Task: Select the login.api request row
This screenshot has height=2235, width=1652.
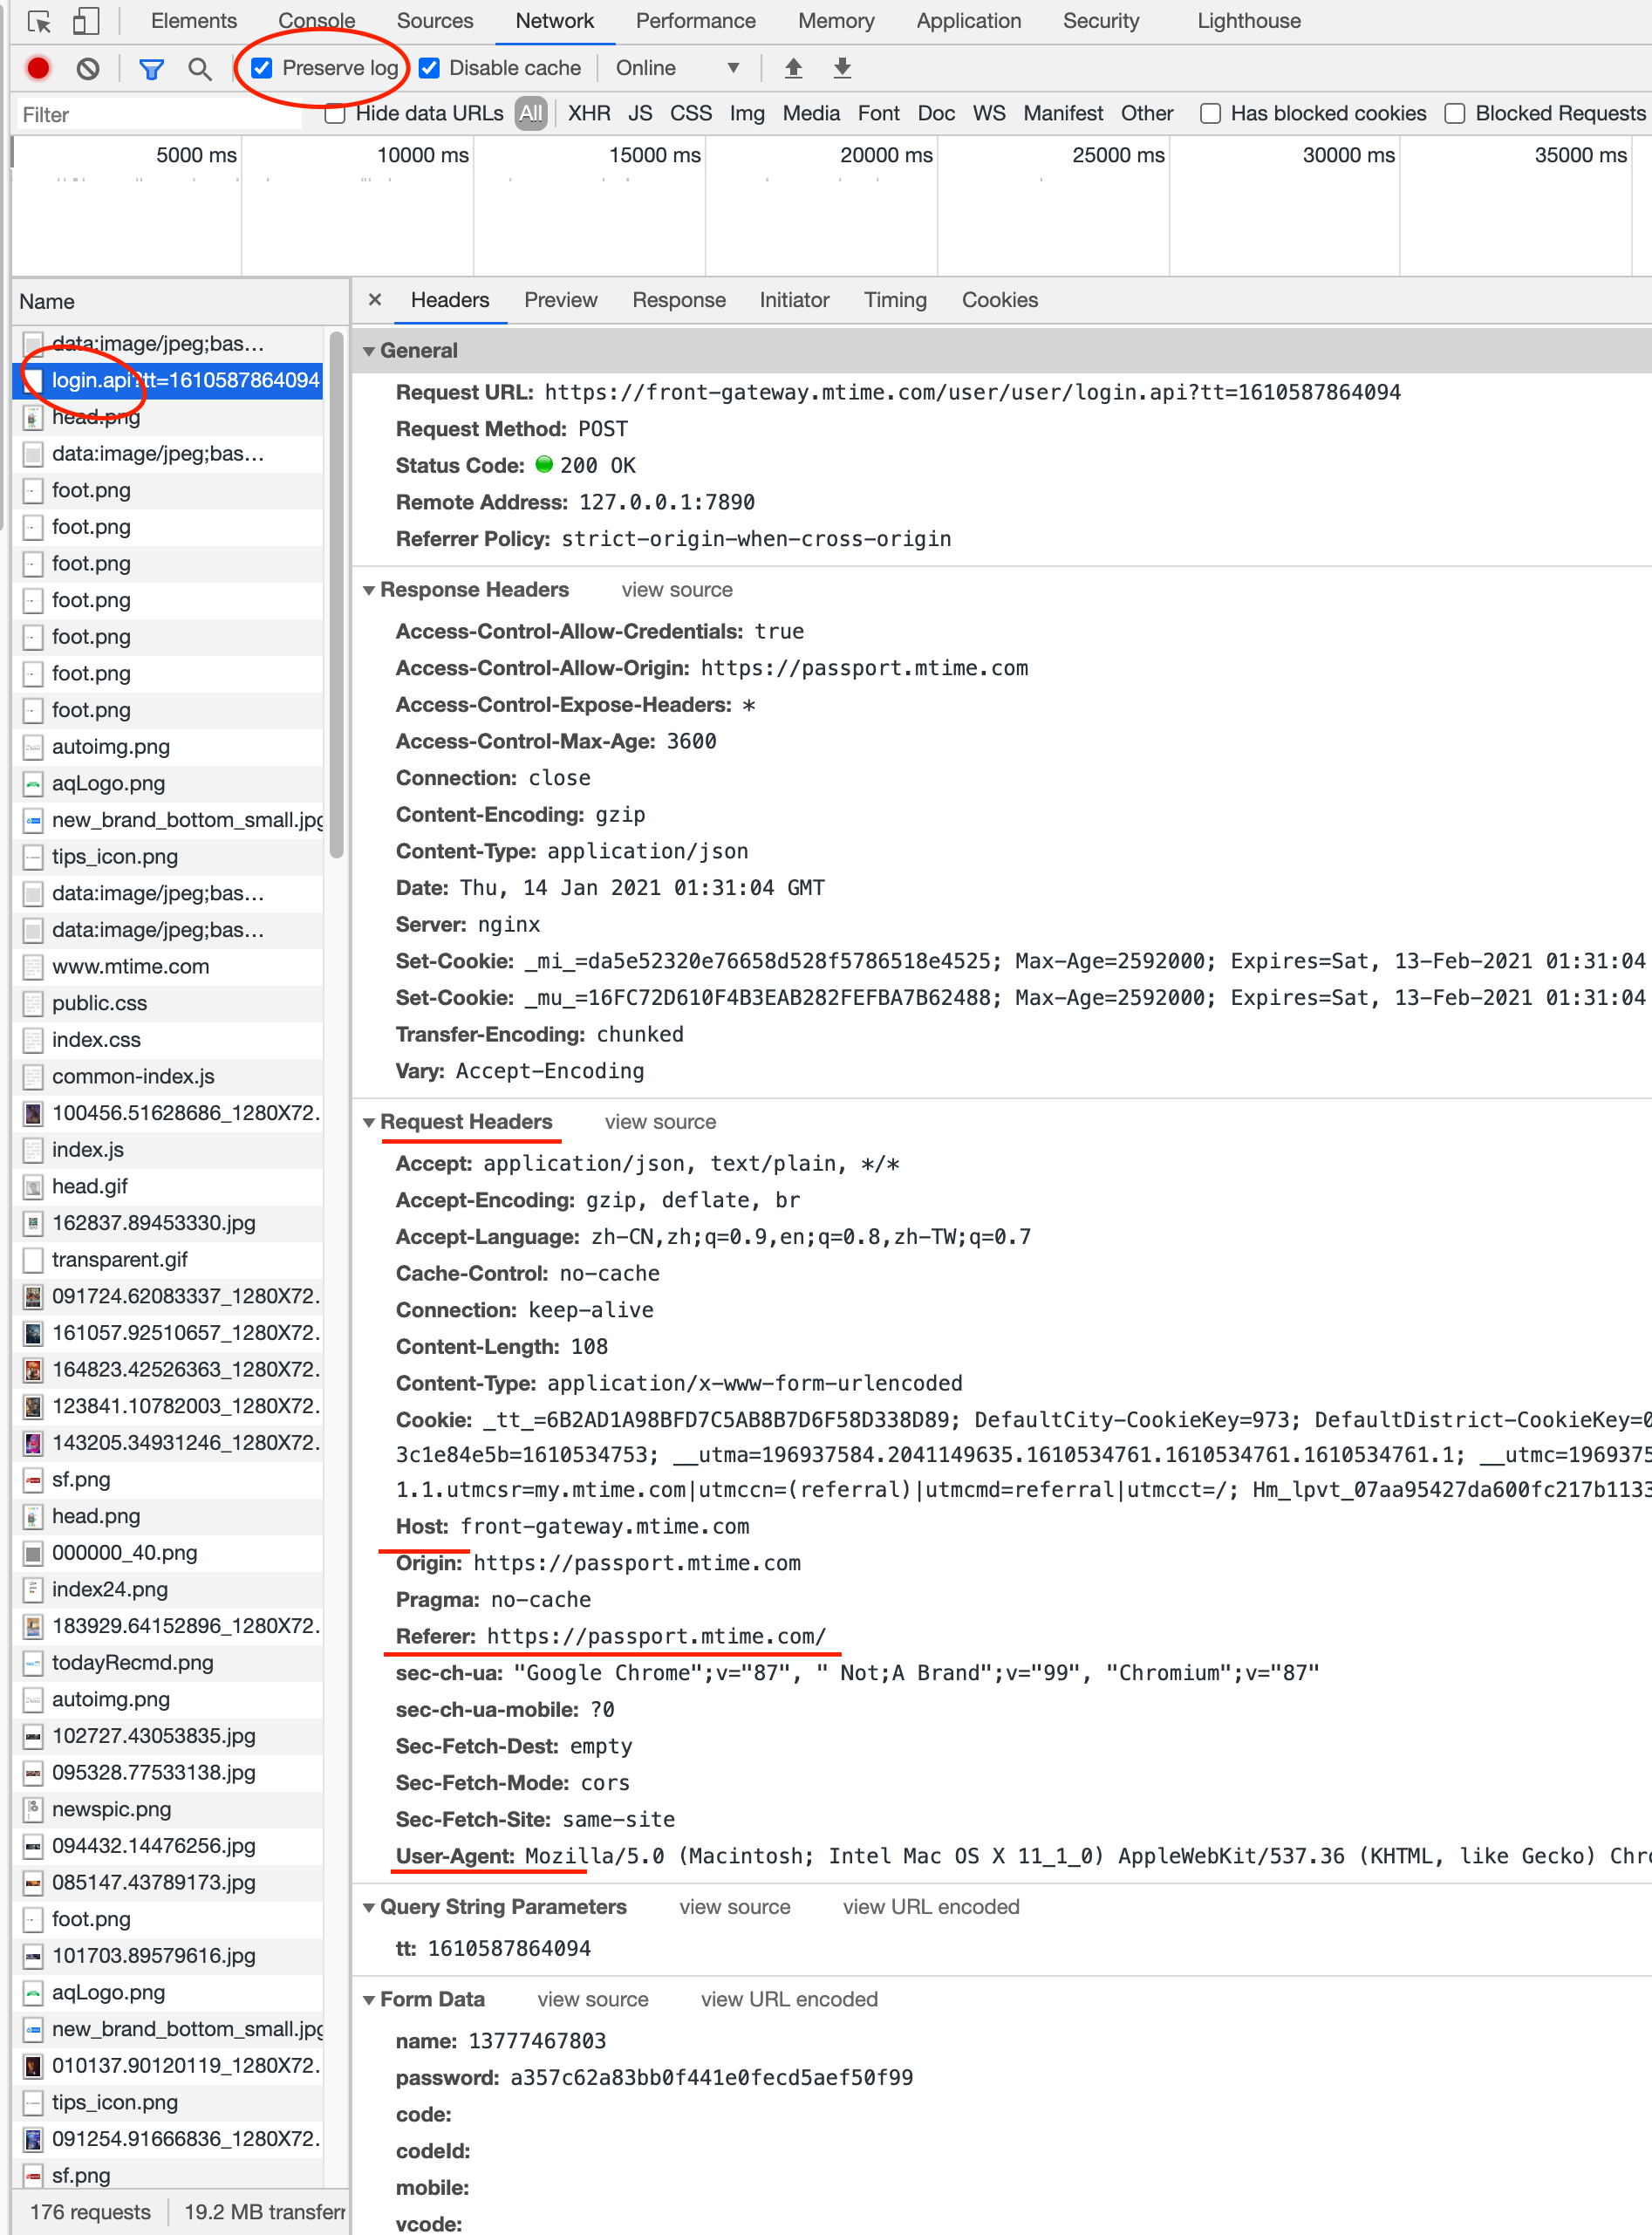Action: click(168, 381)
